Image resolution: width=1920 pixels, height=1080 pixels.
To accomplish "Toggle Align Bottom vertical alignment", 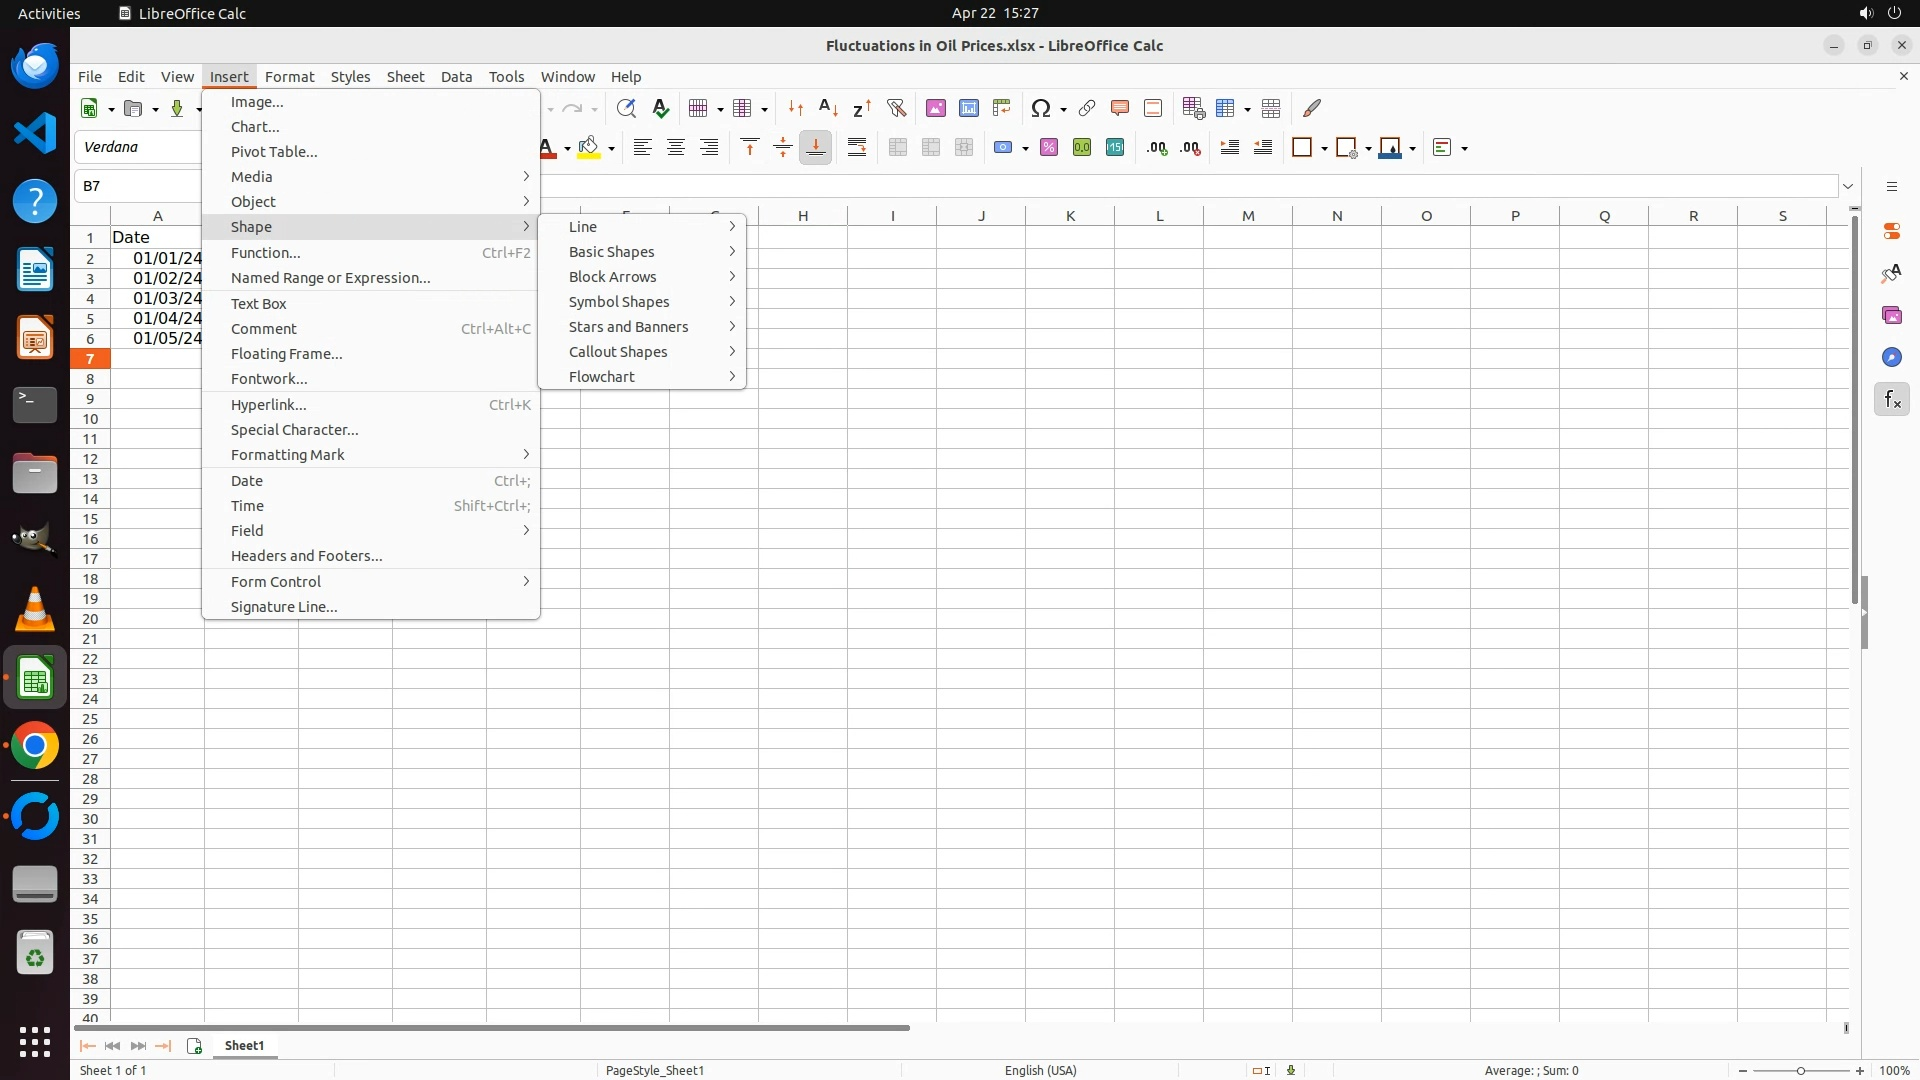I will pyautogui.click(x=816, y=148).
